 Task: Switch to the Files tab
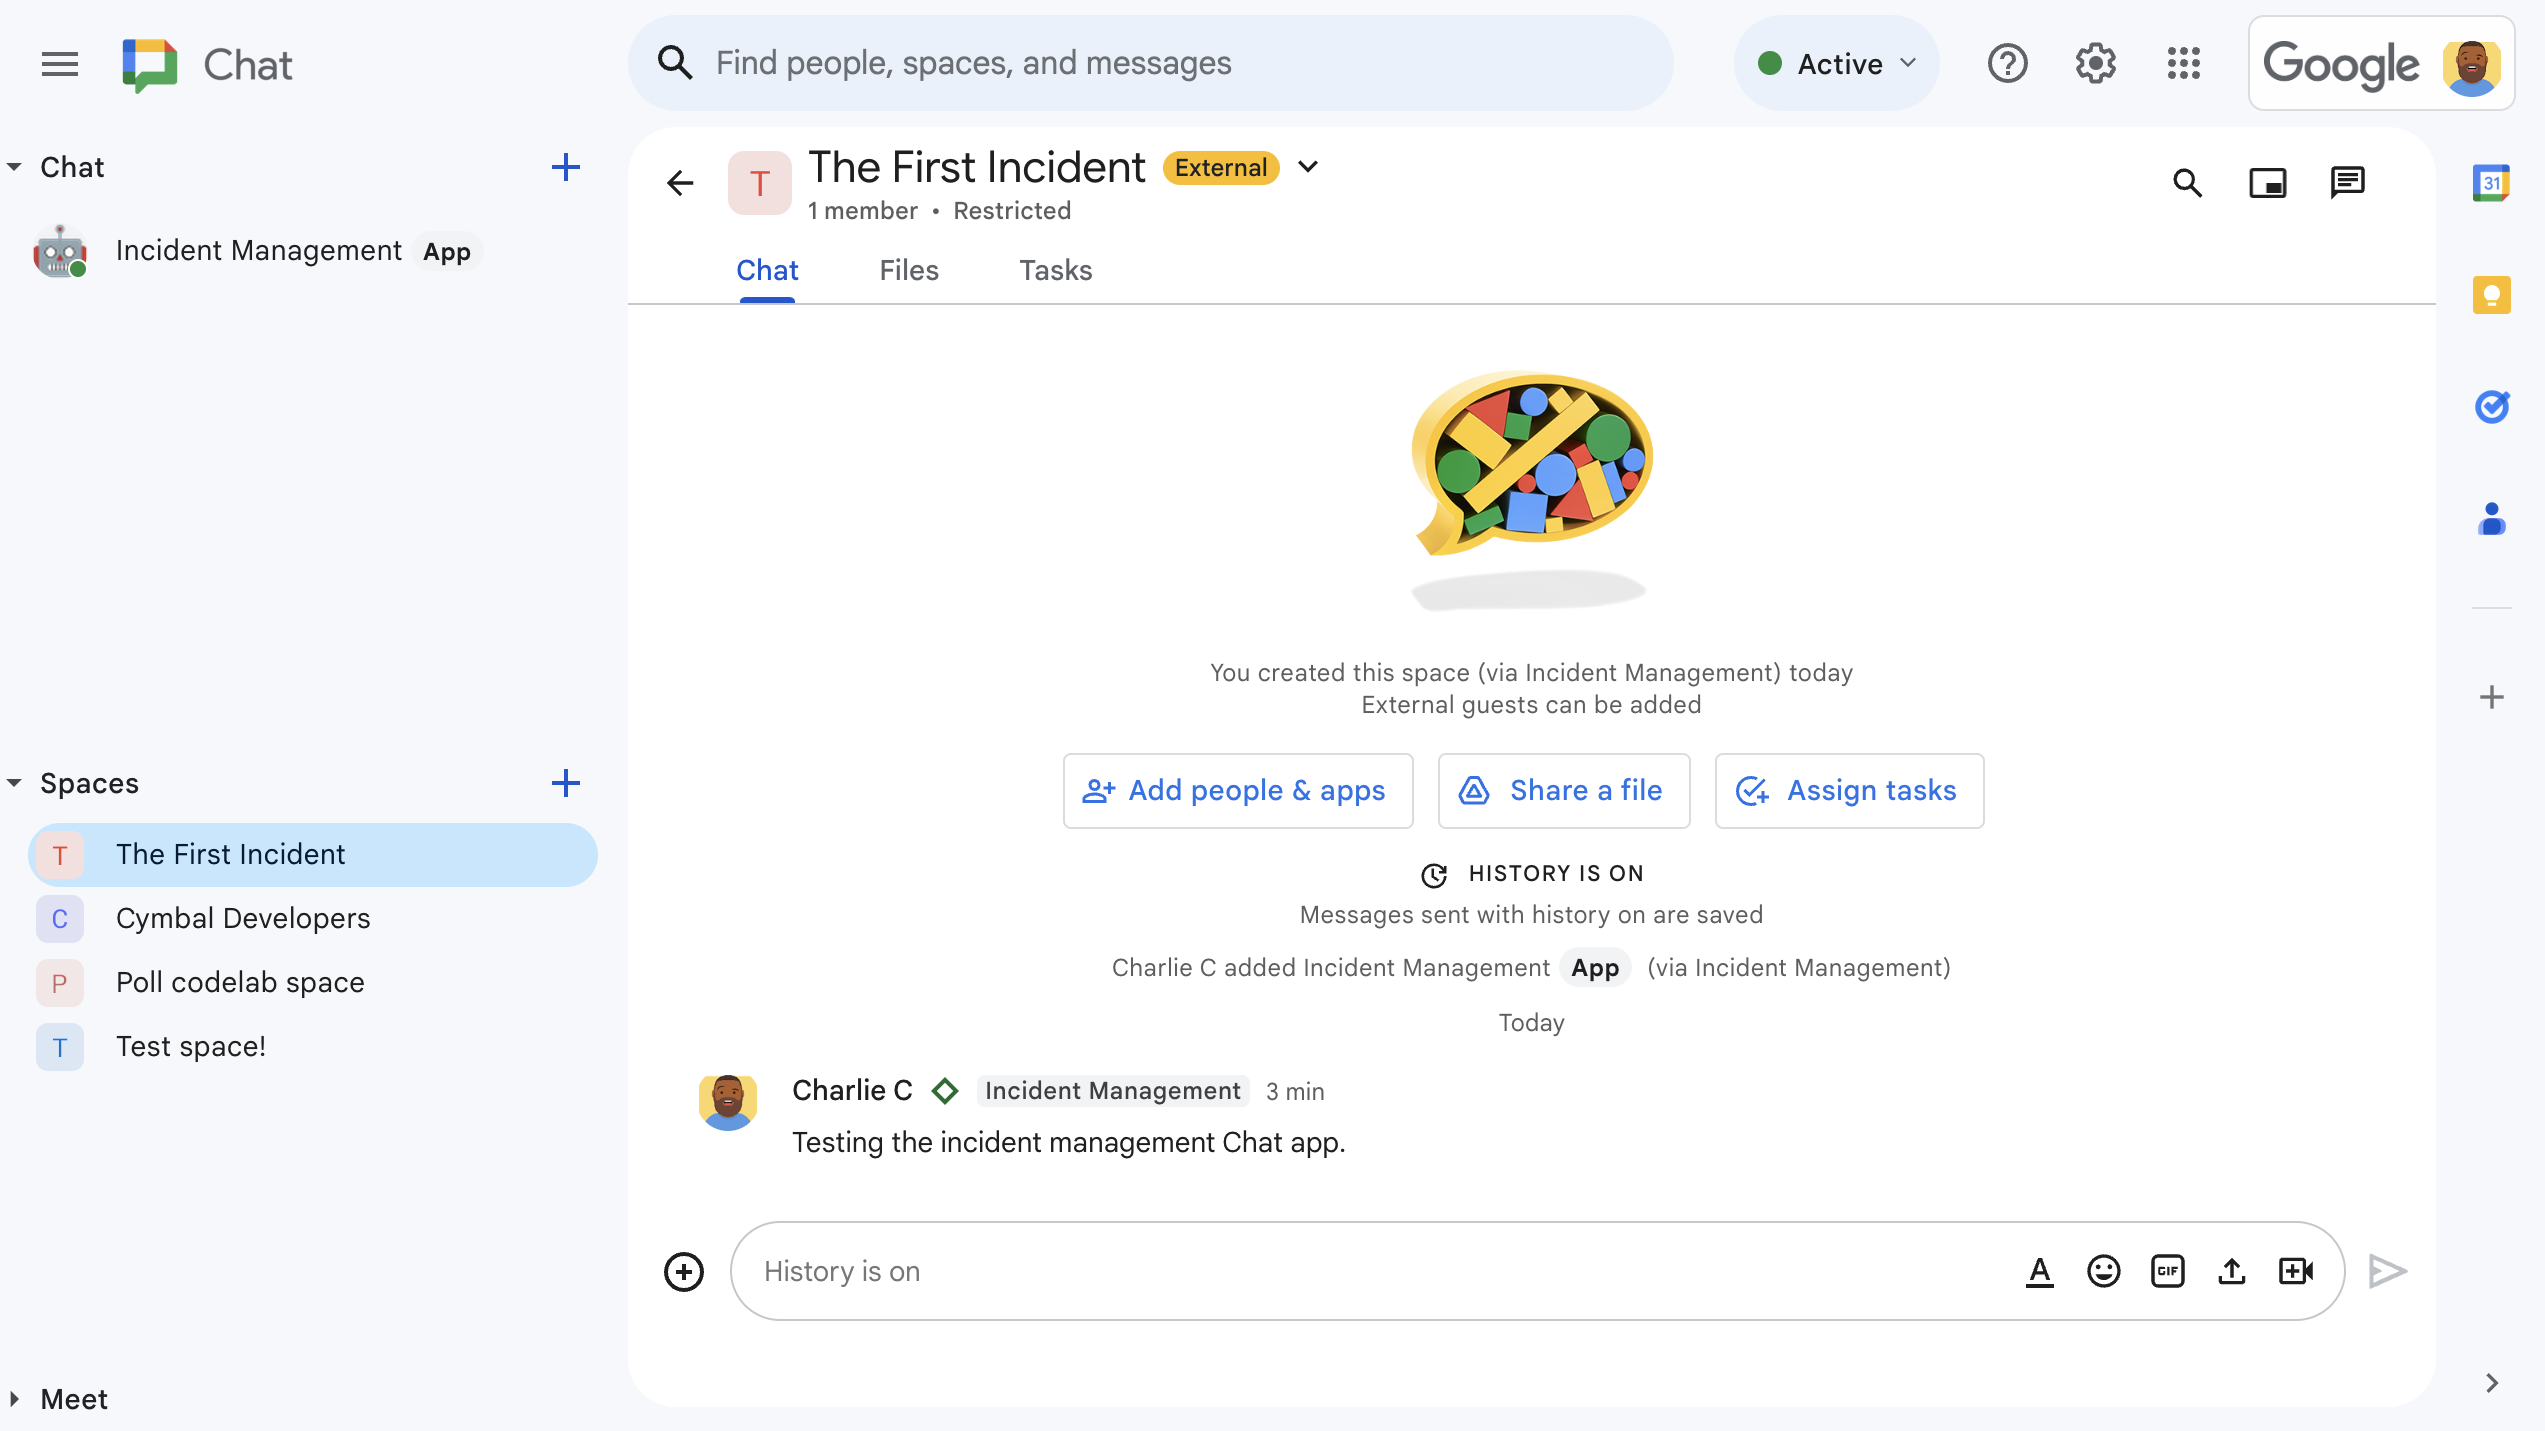(909, 271)
